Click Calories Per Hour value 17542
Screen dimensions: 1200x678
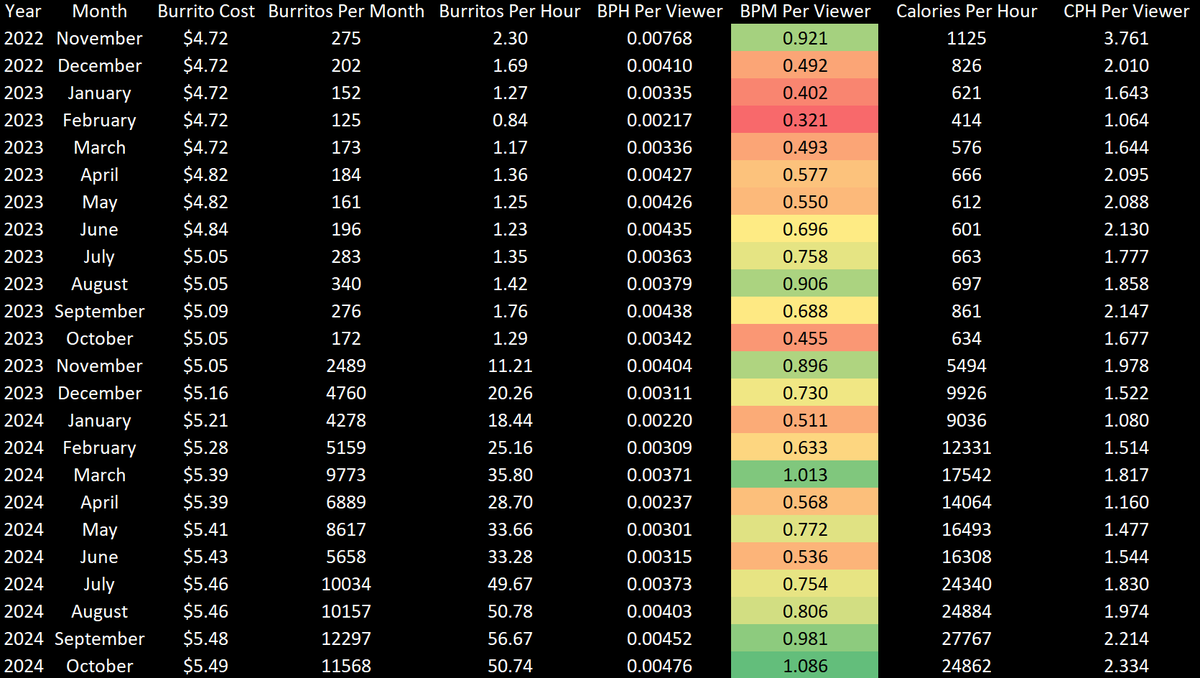966,475
